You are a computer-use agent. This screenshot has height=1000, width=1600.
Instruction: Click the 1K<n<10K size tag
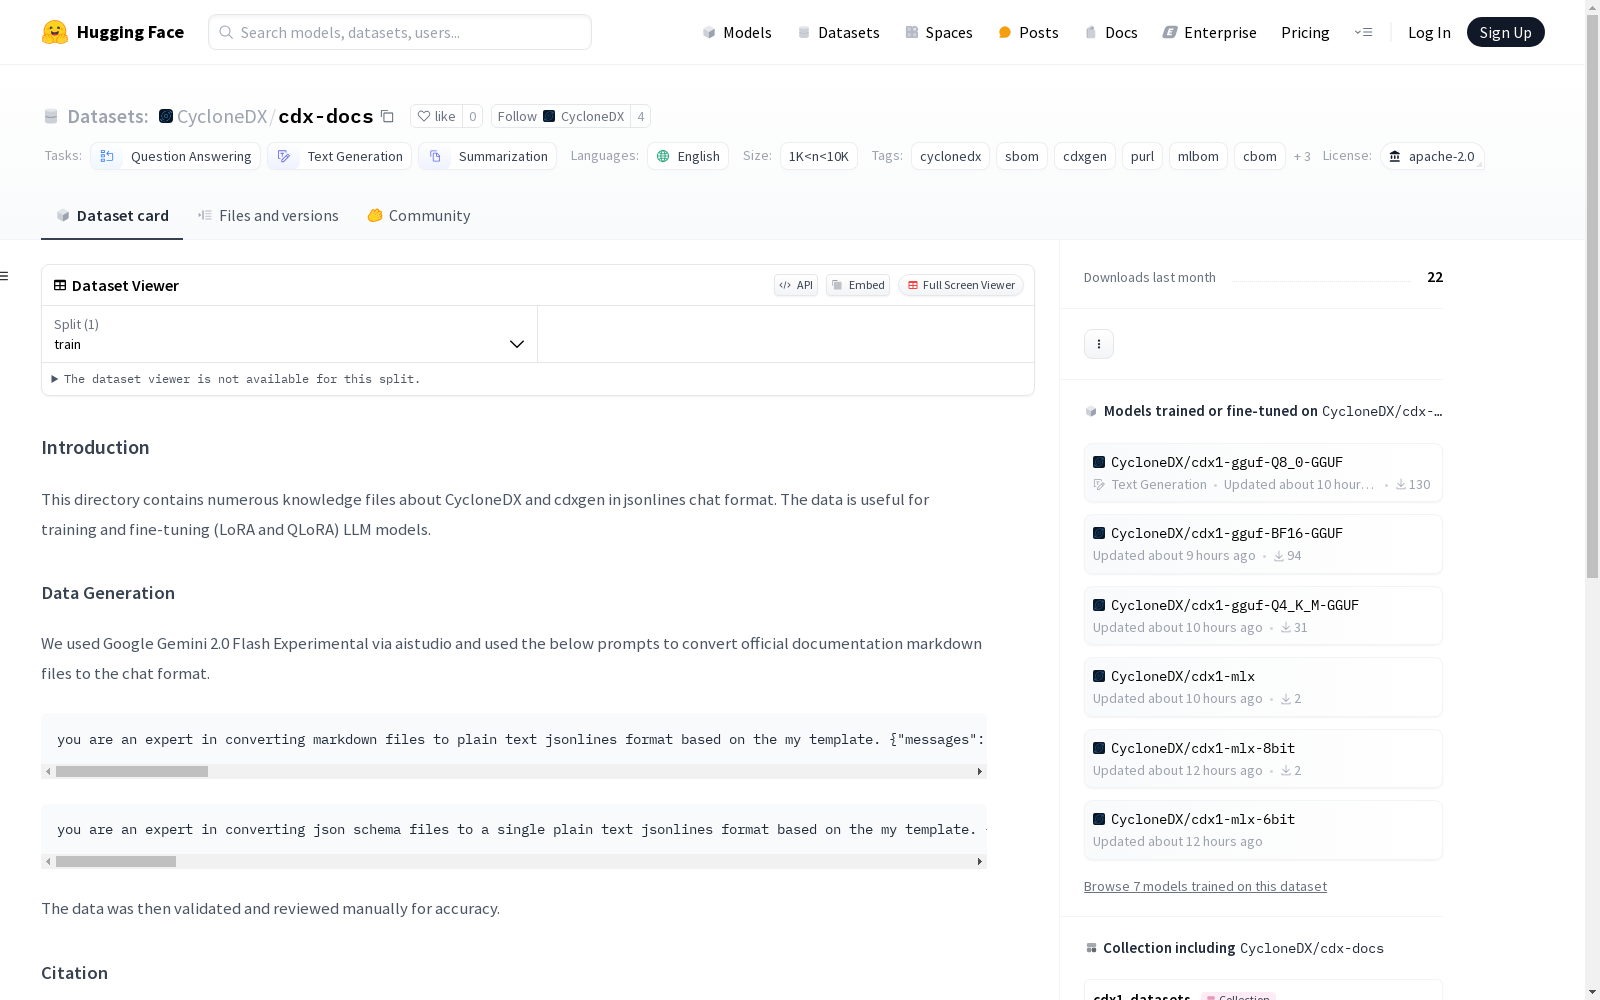click(x=819, y=156)
